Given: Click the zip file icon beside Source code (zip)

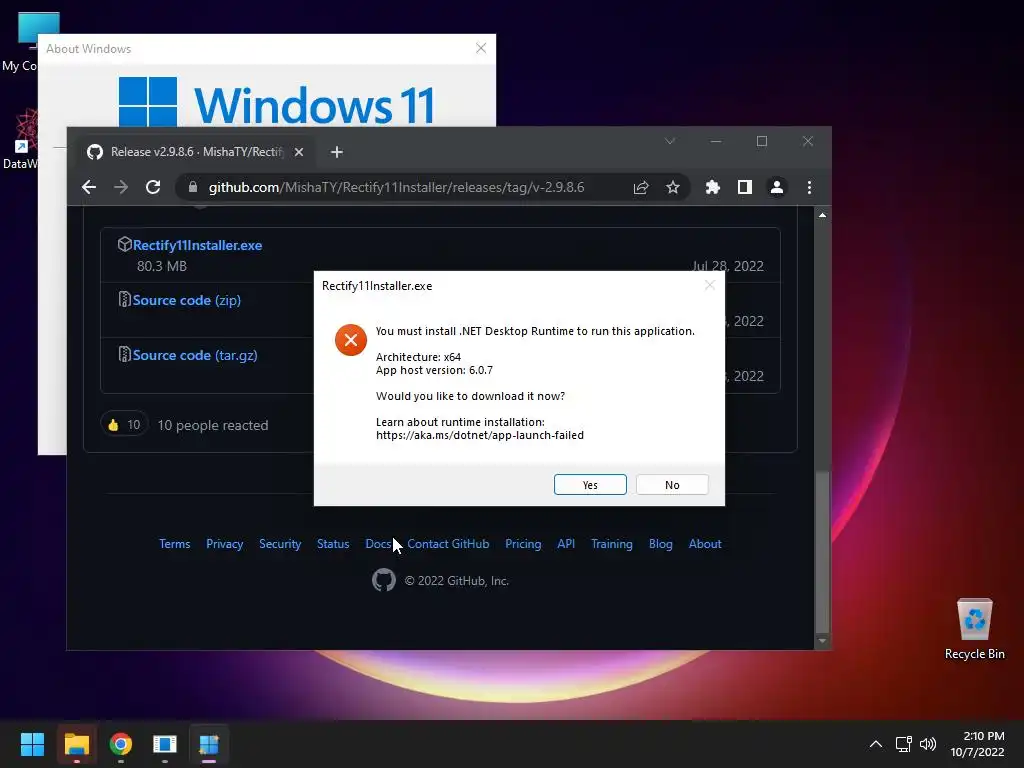Looking at the screenshot, I should point(124,299).
